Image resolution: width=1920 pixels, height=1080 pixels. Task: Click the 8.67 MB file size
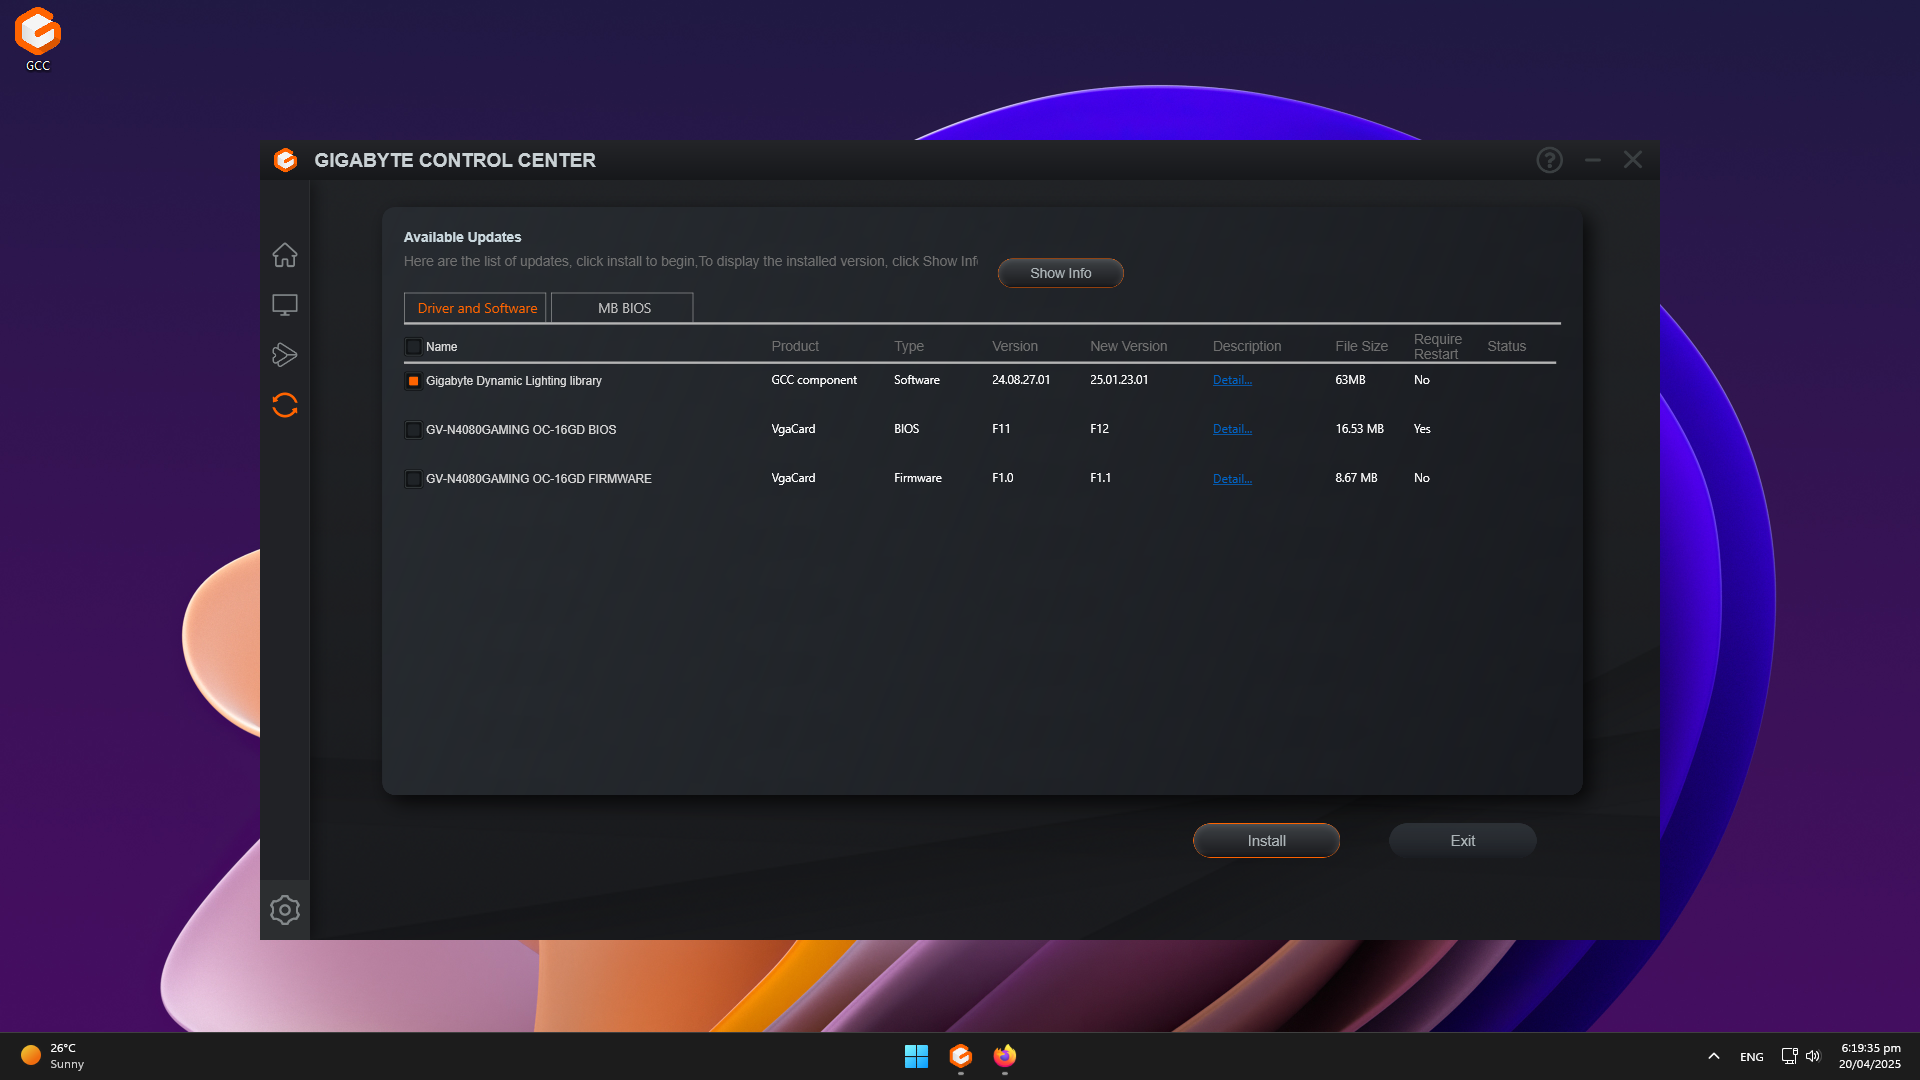pos(1356,478)
